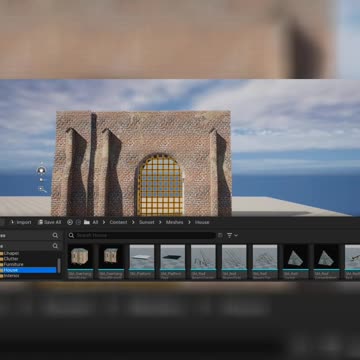The image size is (360, 360).
Task: Navigate to the Sunset breadcrumb folder
Action: [147, 222]
